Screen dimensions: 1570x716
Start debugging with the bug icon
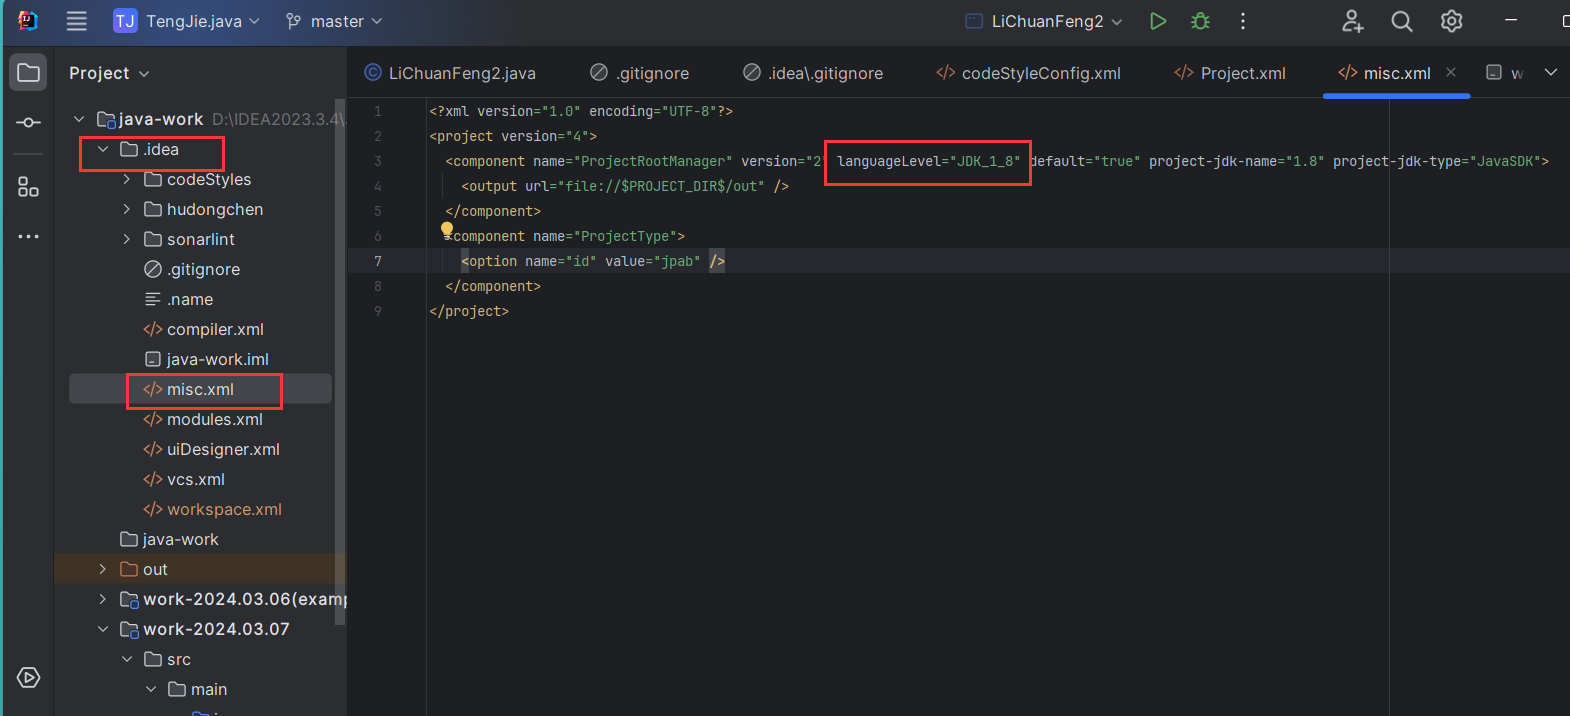(1200, 21)
